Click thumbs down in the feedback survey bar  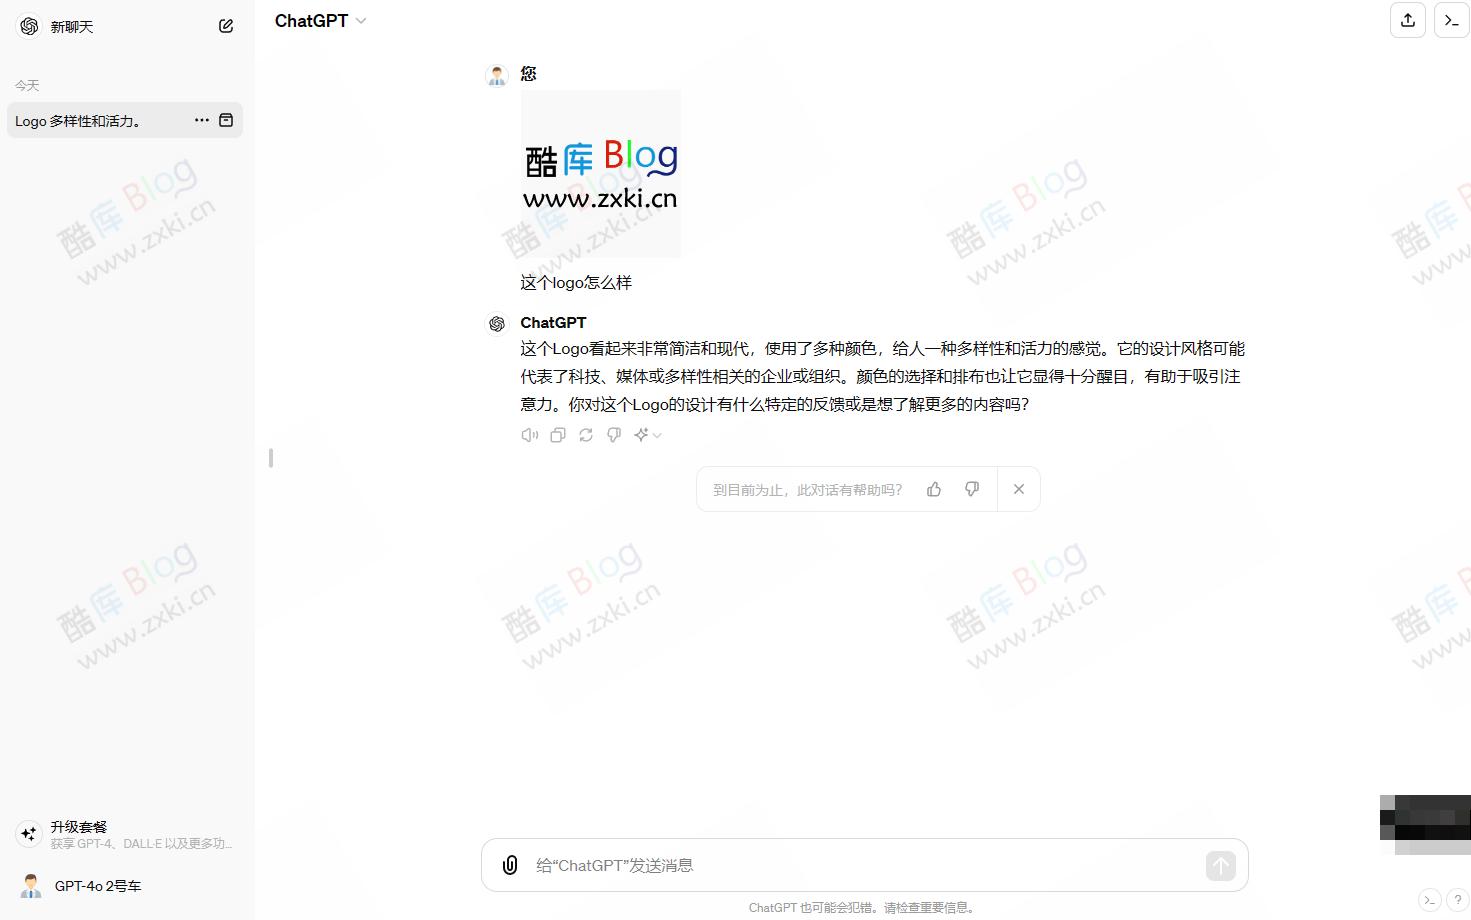(x=971, y=489)
